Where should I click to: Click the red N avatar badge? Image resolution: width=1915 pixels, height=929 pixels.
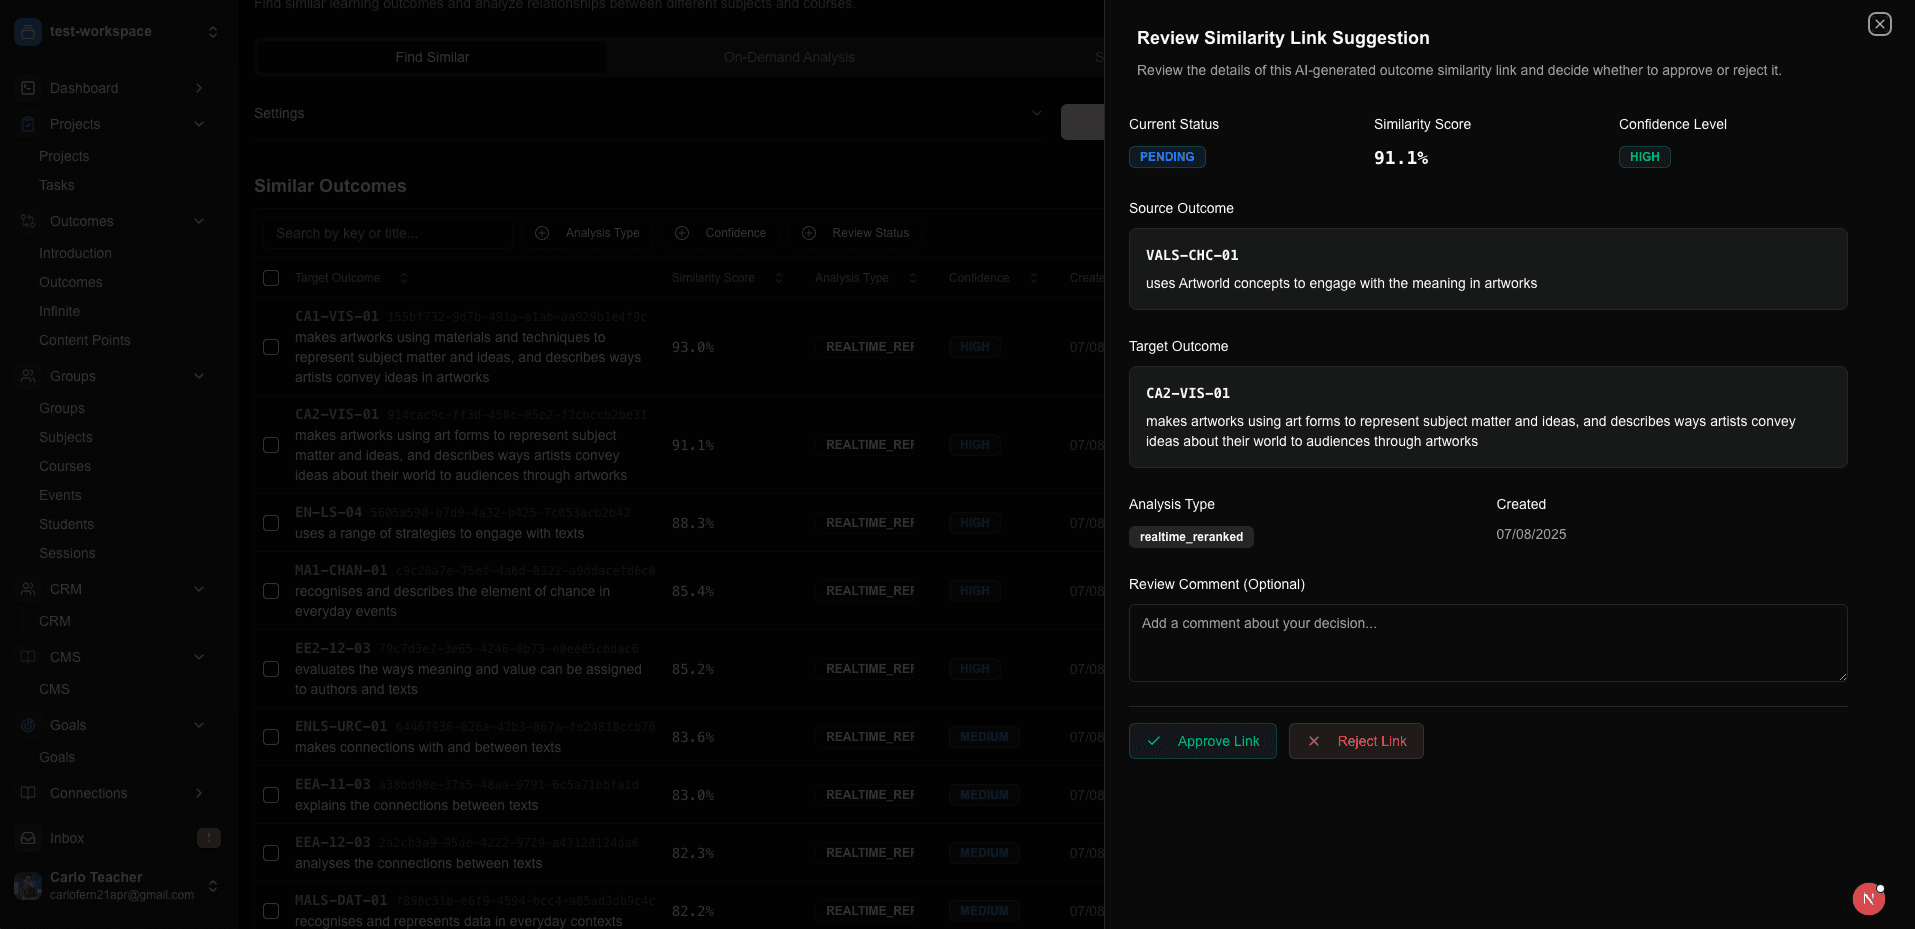coord(1868,899)
